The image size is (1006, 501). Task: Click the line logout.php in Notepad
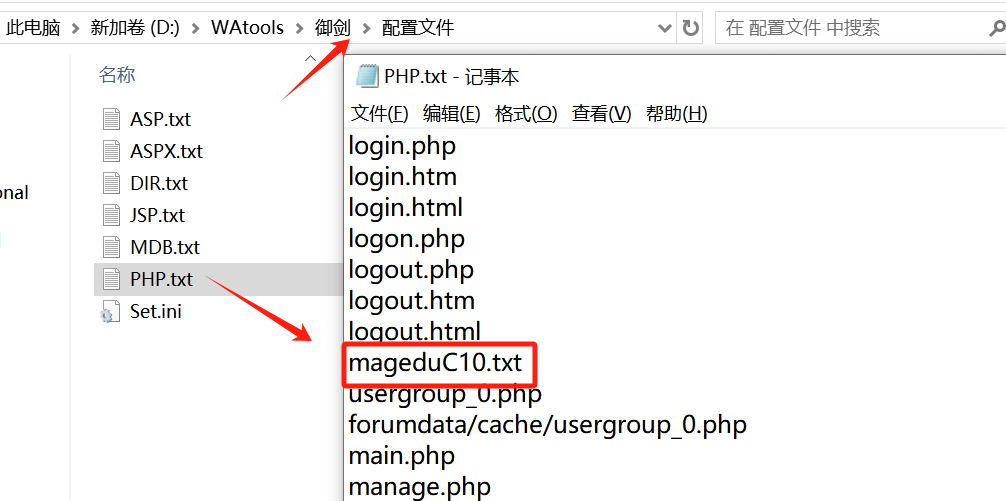point(411,269)
